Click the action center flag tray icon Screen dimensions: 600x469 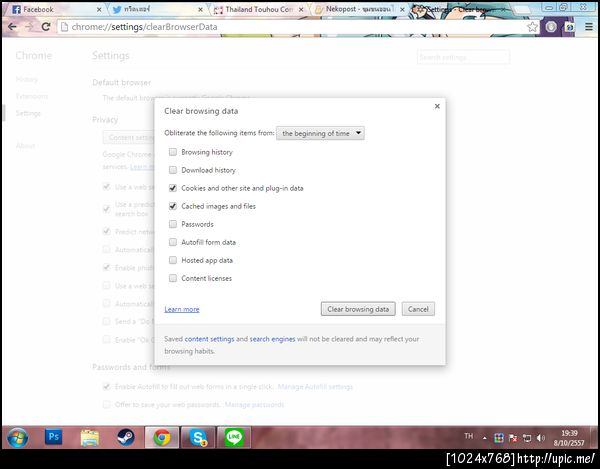tap(513, 438)
